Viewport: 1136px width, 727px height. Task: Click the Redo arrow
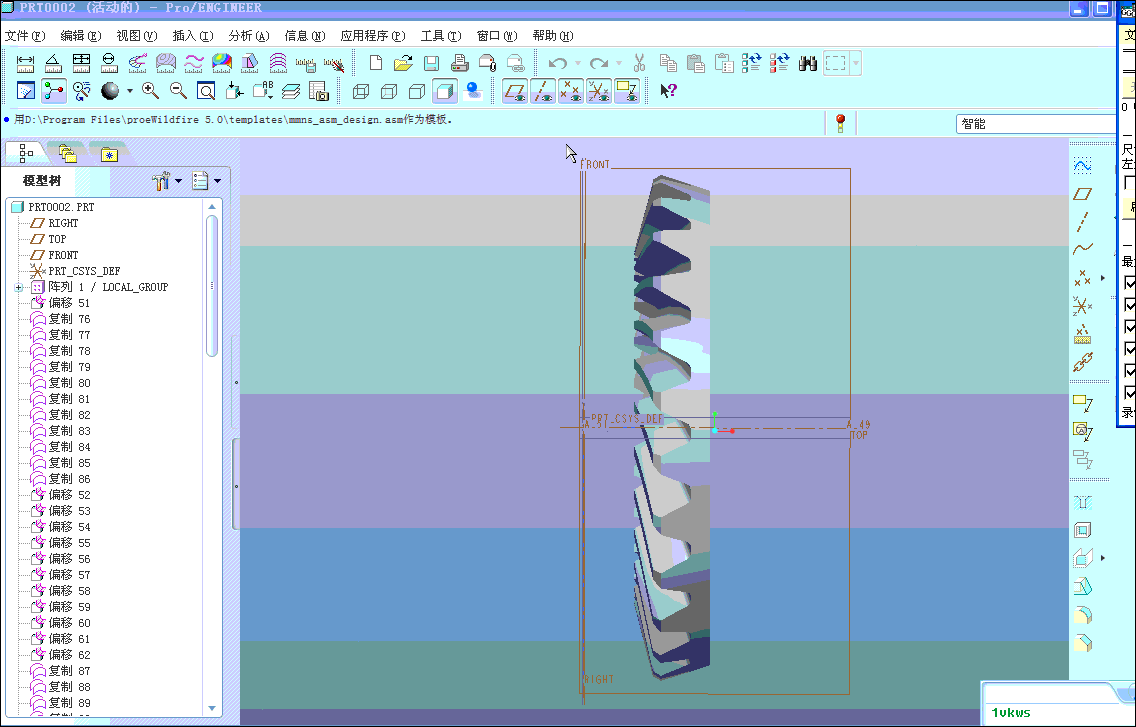point(598,63)
